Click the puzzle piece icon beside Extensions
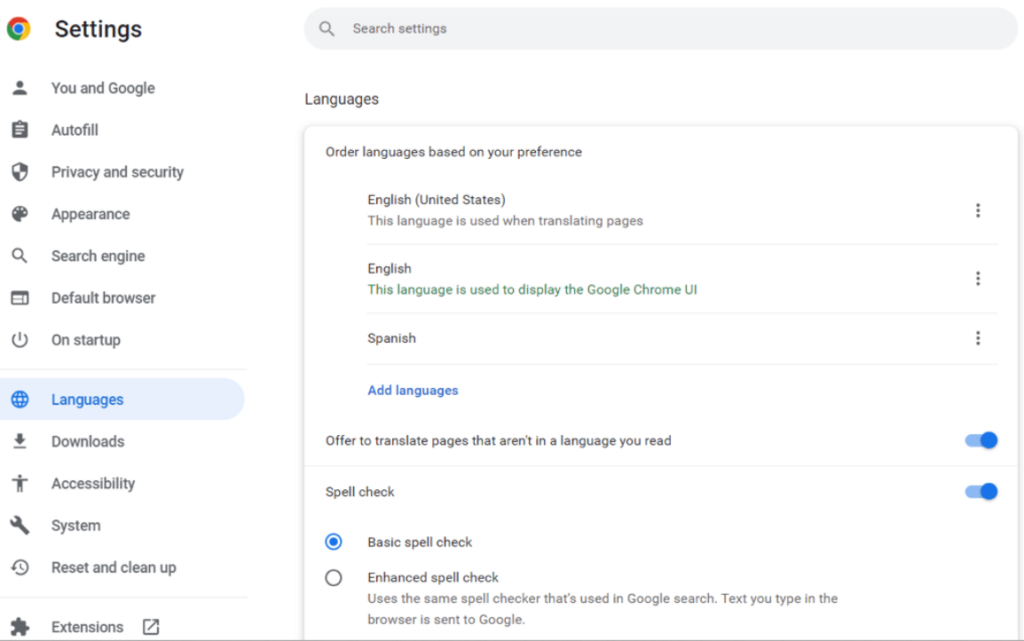Viewport: 1024px width, 641px height. (x=20, y=627)
